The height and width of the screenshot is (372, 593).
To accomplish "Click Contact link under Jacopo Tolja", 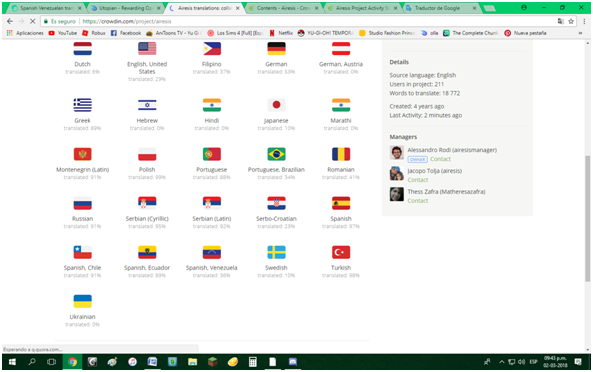I will [x=418, y=180].
